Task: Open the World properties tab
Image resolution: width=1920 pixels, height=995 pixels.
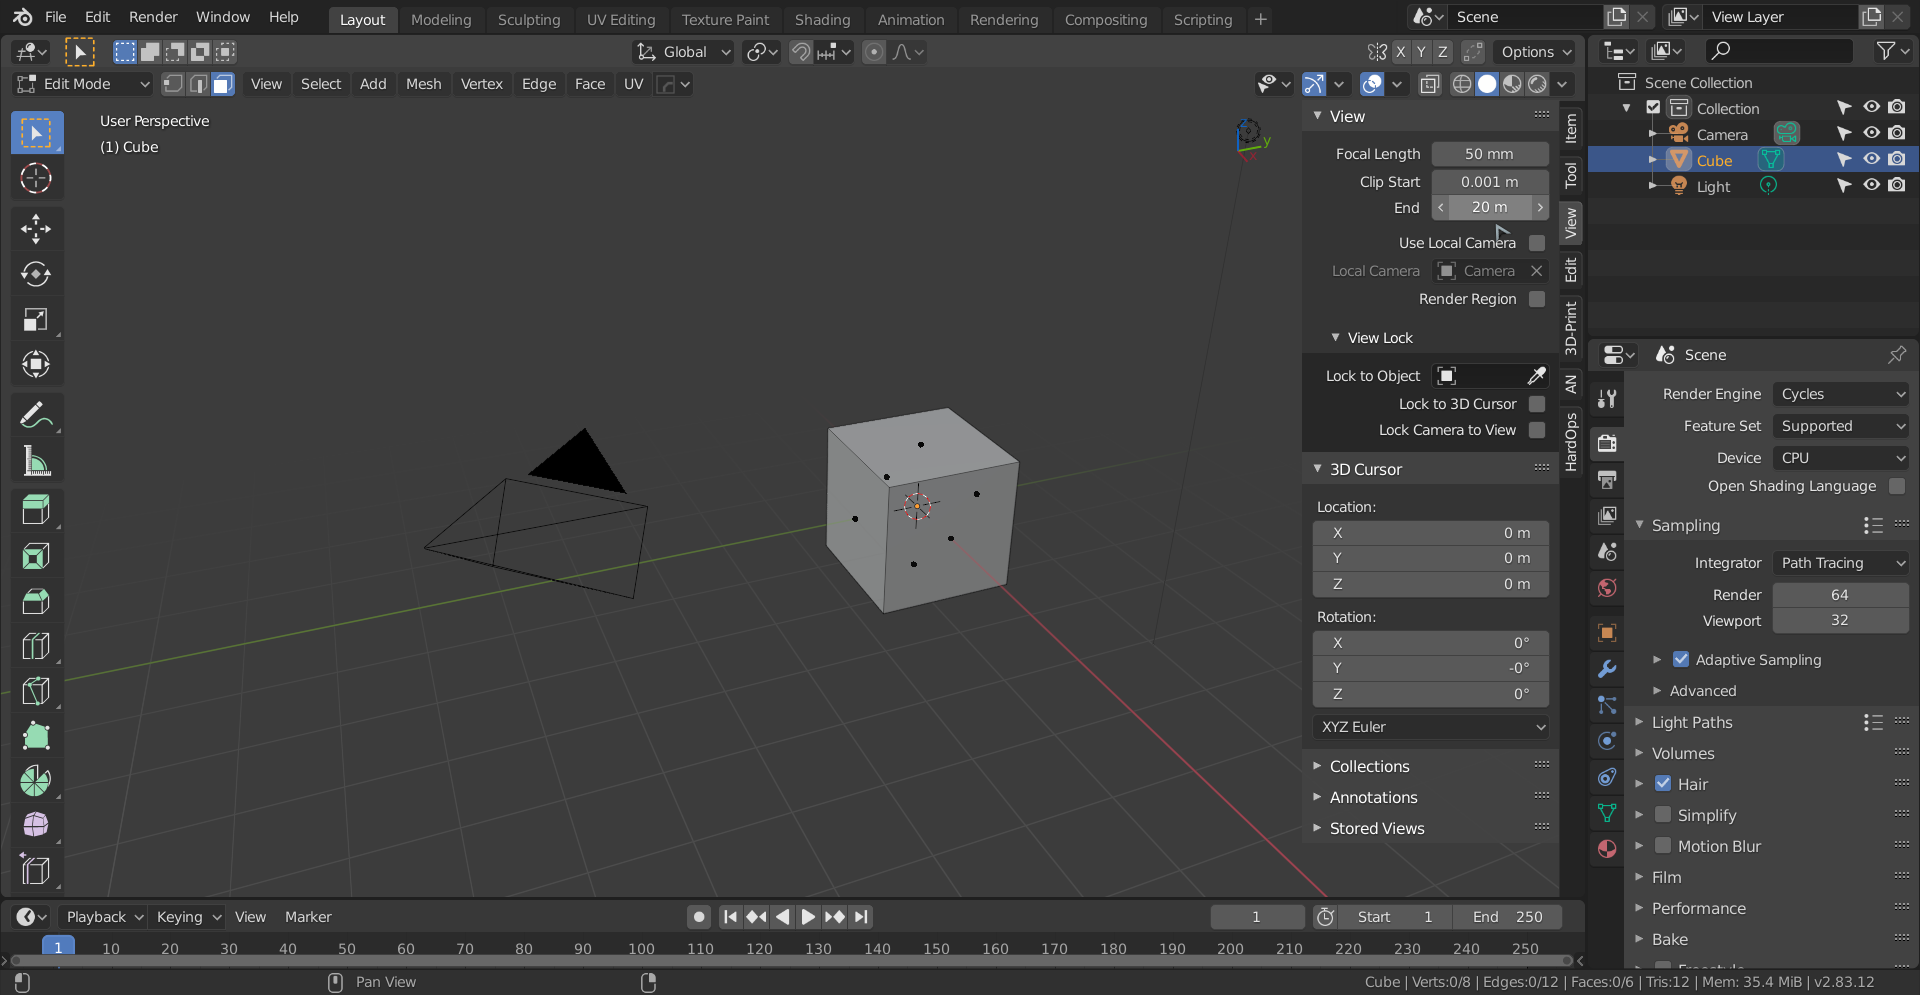Action: pyautogui.click(x=1607, y=588)
